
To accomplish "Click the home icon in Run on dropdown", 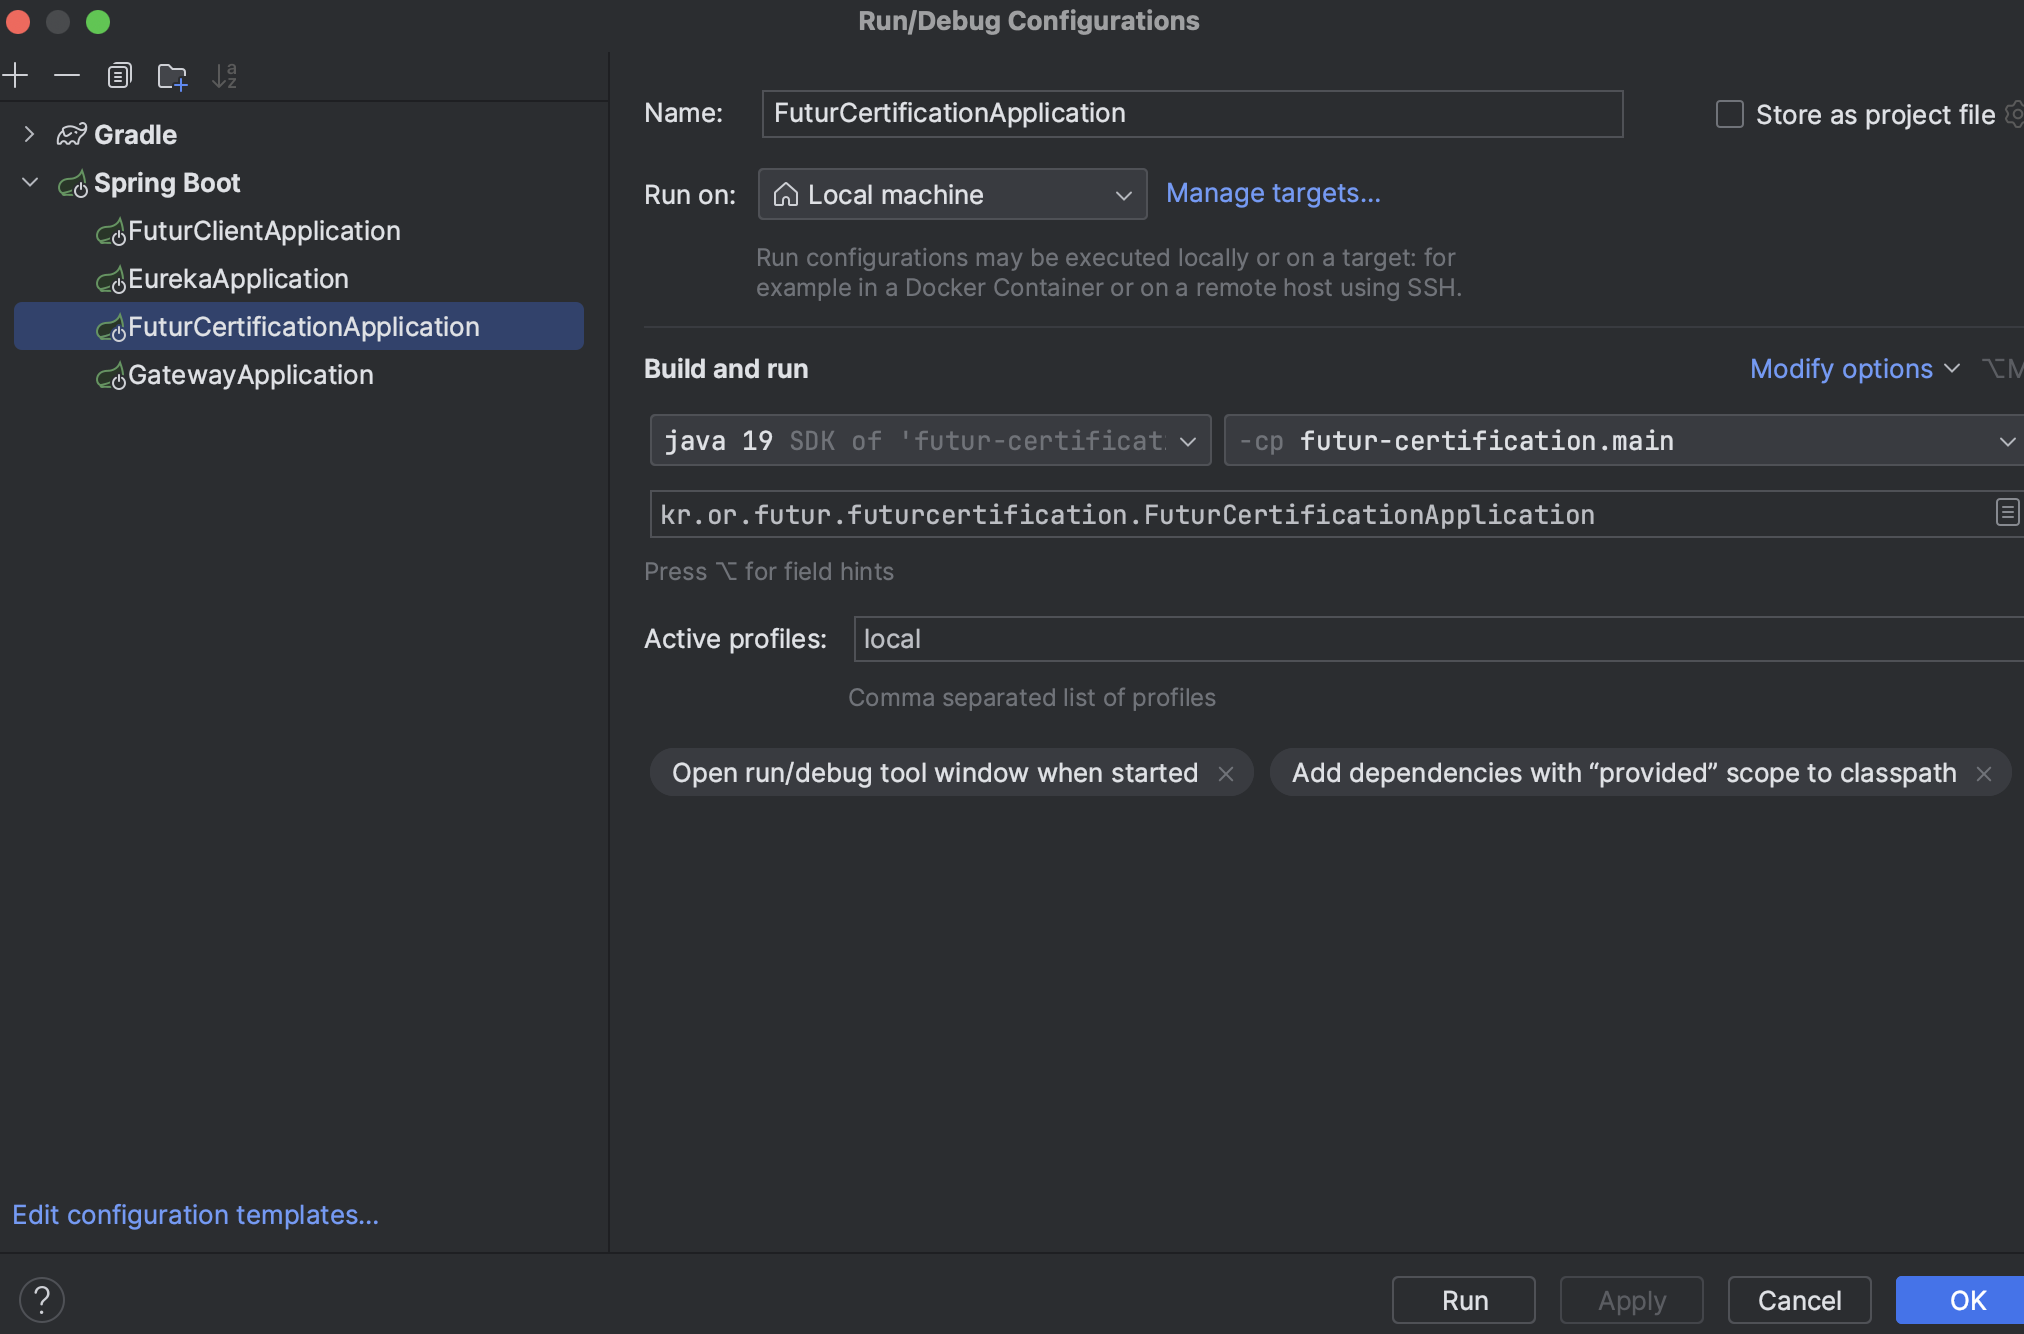I will tap(786, 194).
